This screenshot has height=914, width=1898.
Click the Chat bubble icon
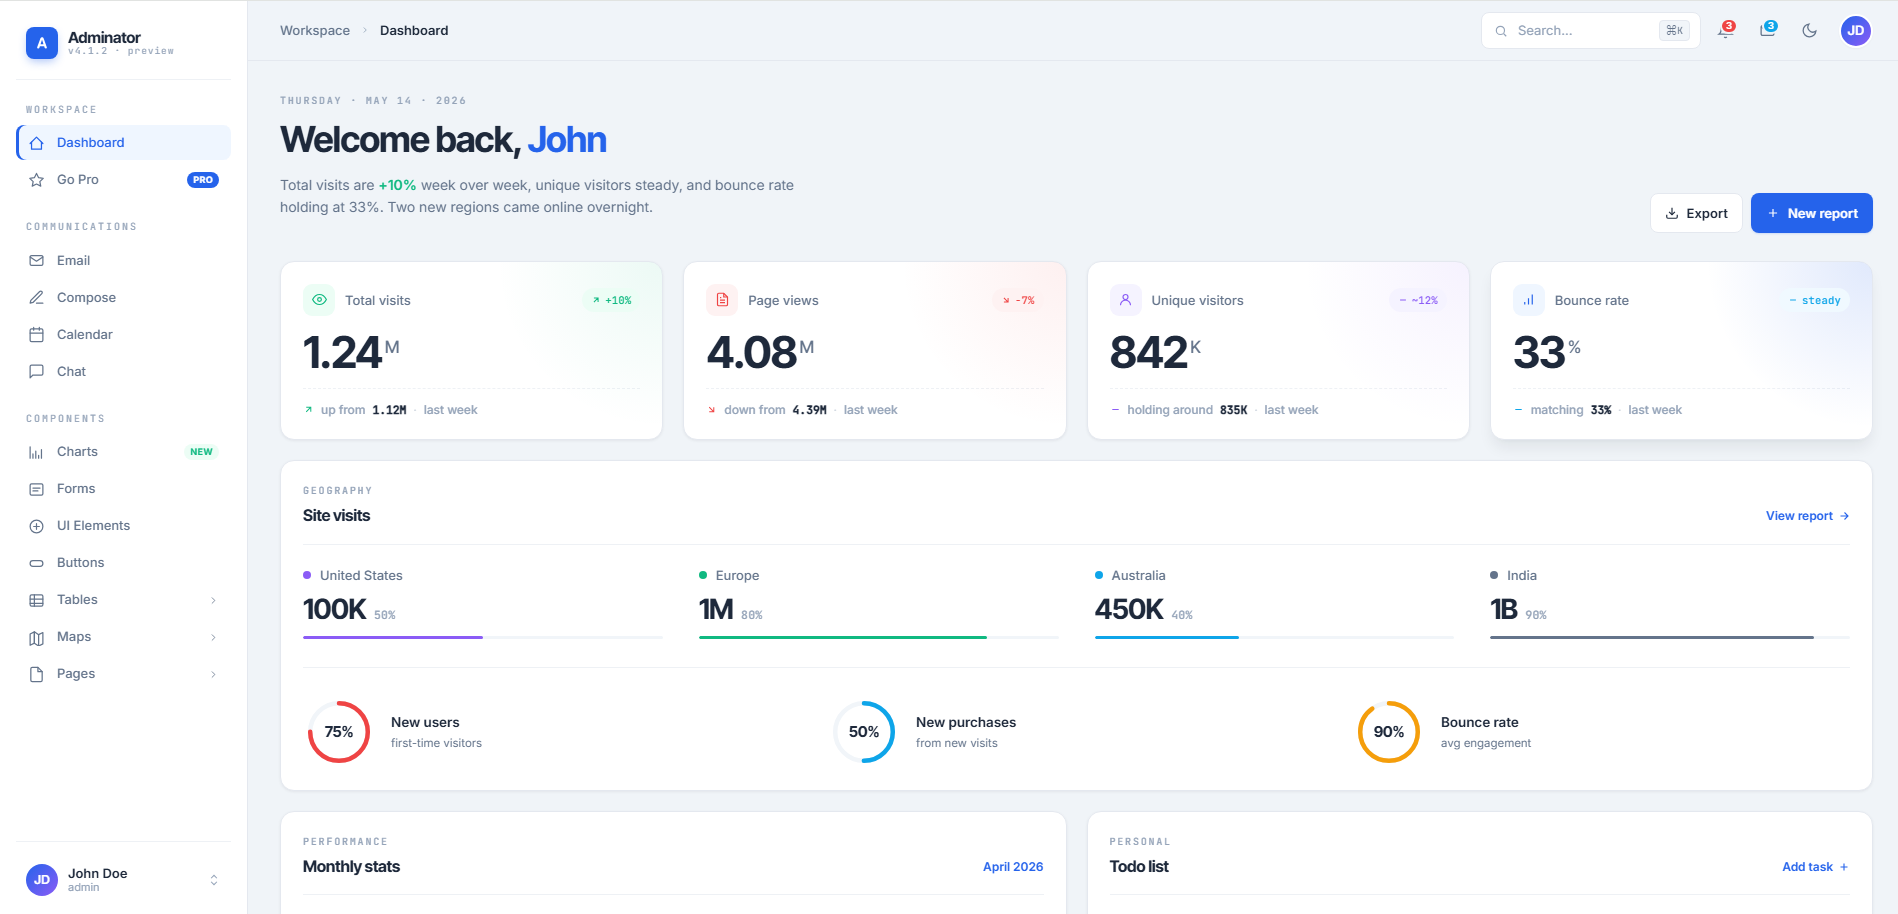[x=37, y=372]
